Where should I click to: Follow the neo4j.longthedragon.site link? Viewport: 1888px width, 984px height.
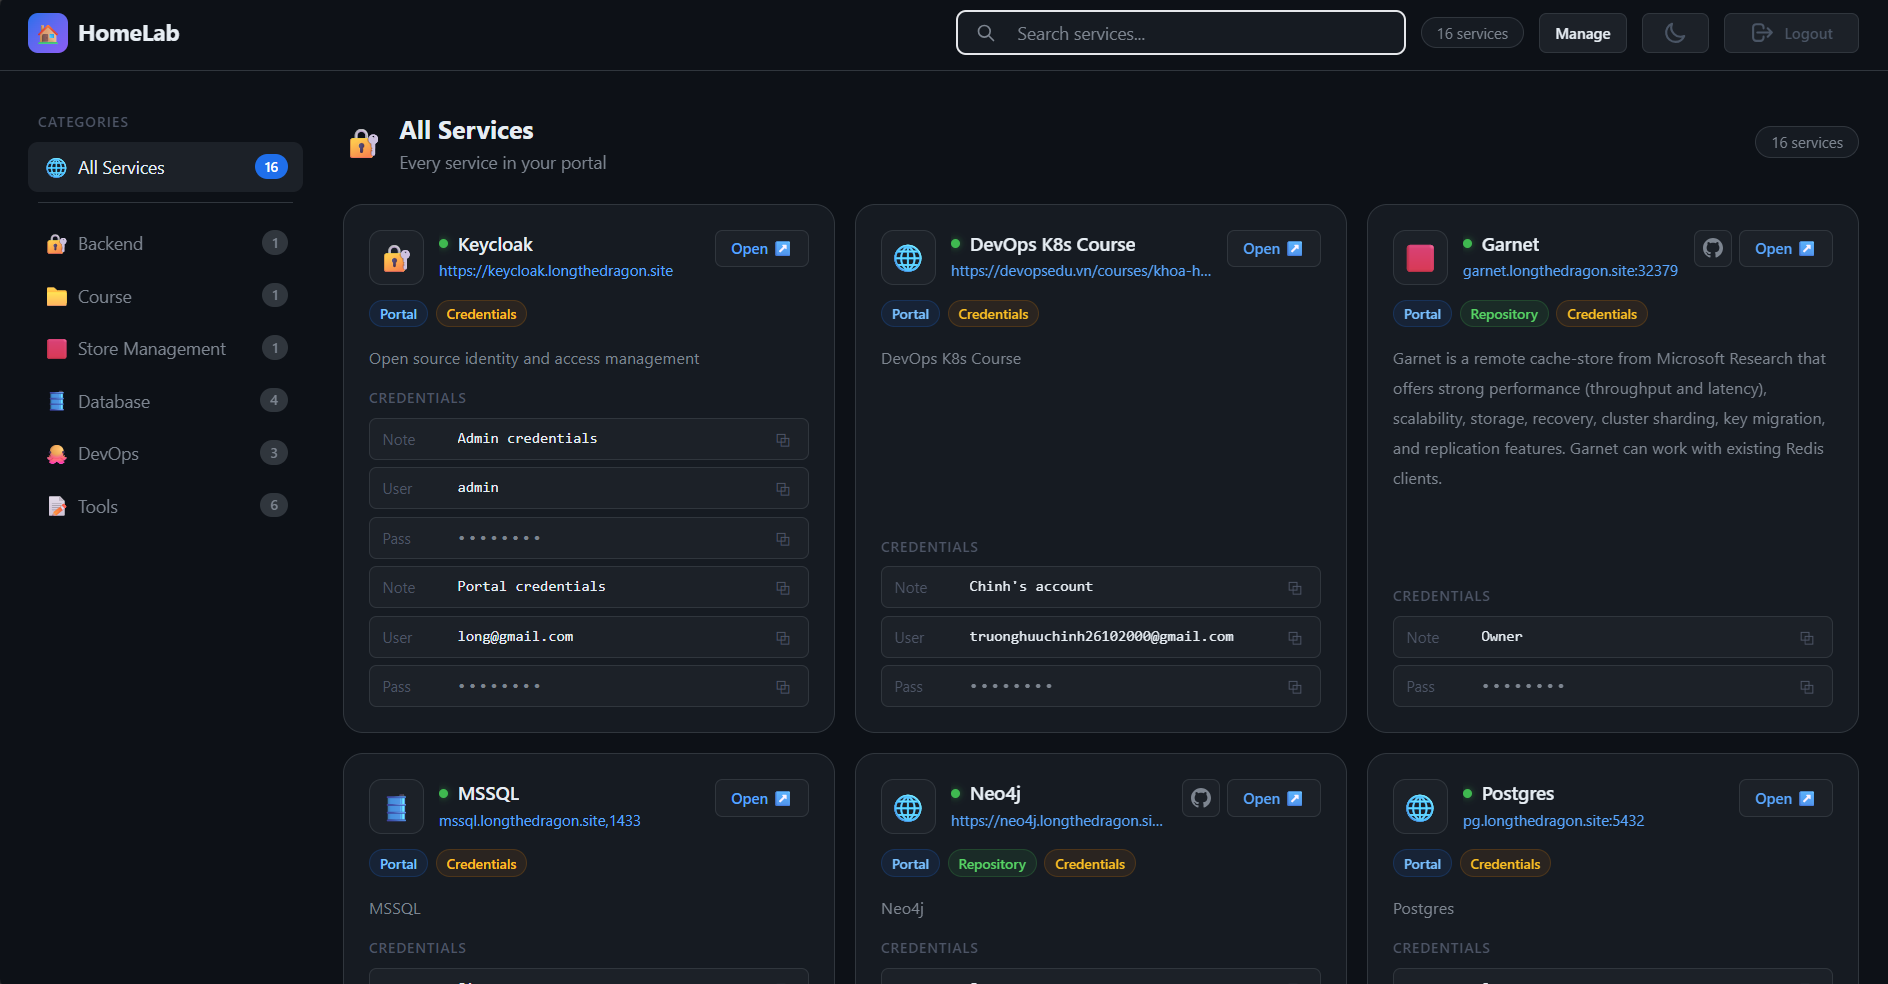(x=1057, y=821)
